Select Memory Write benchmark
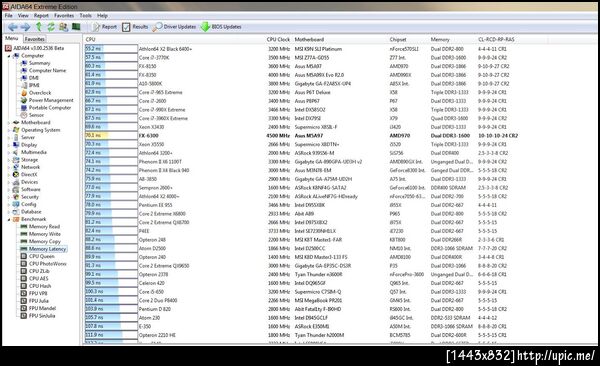Screen dimensions: 600x366 click(40, 234)
